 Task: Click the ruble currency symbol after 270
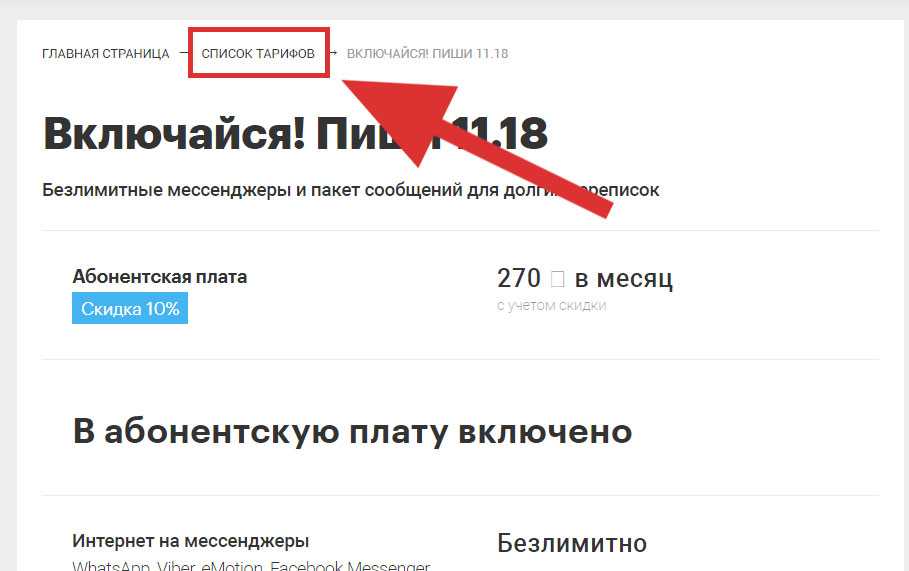point(557,279)
